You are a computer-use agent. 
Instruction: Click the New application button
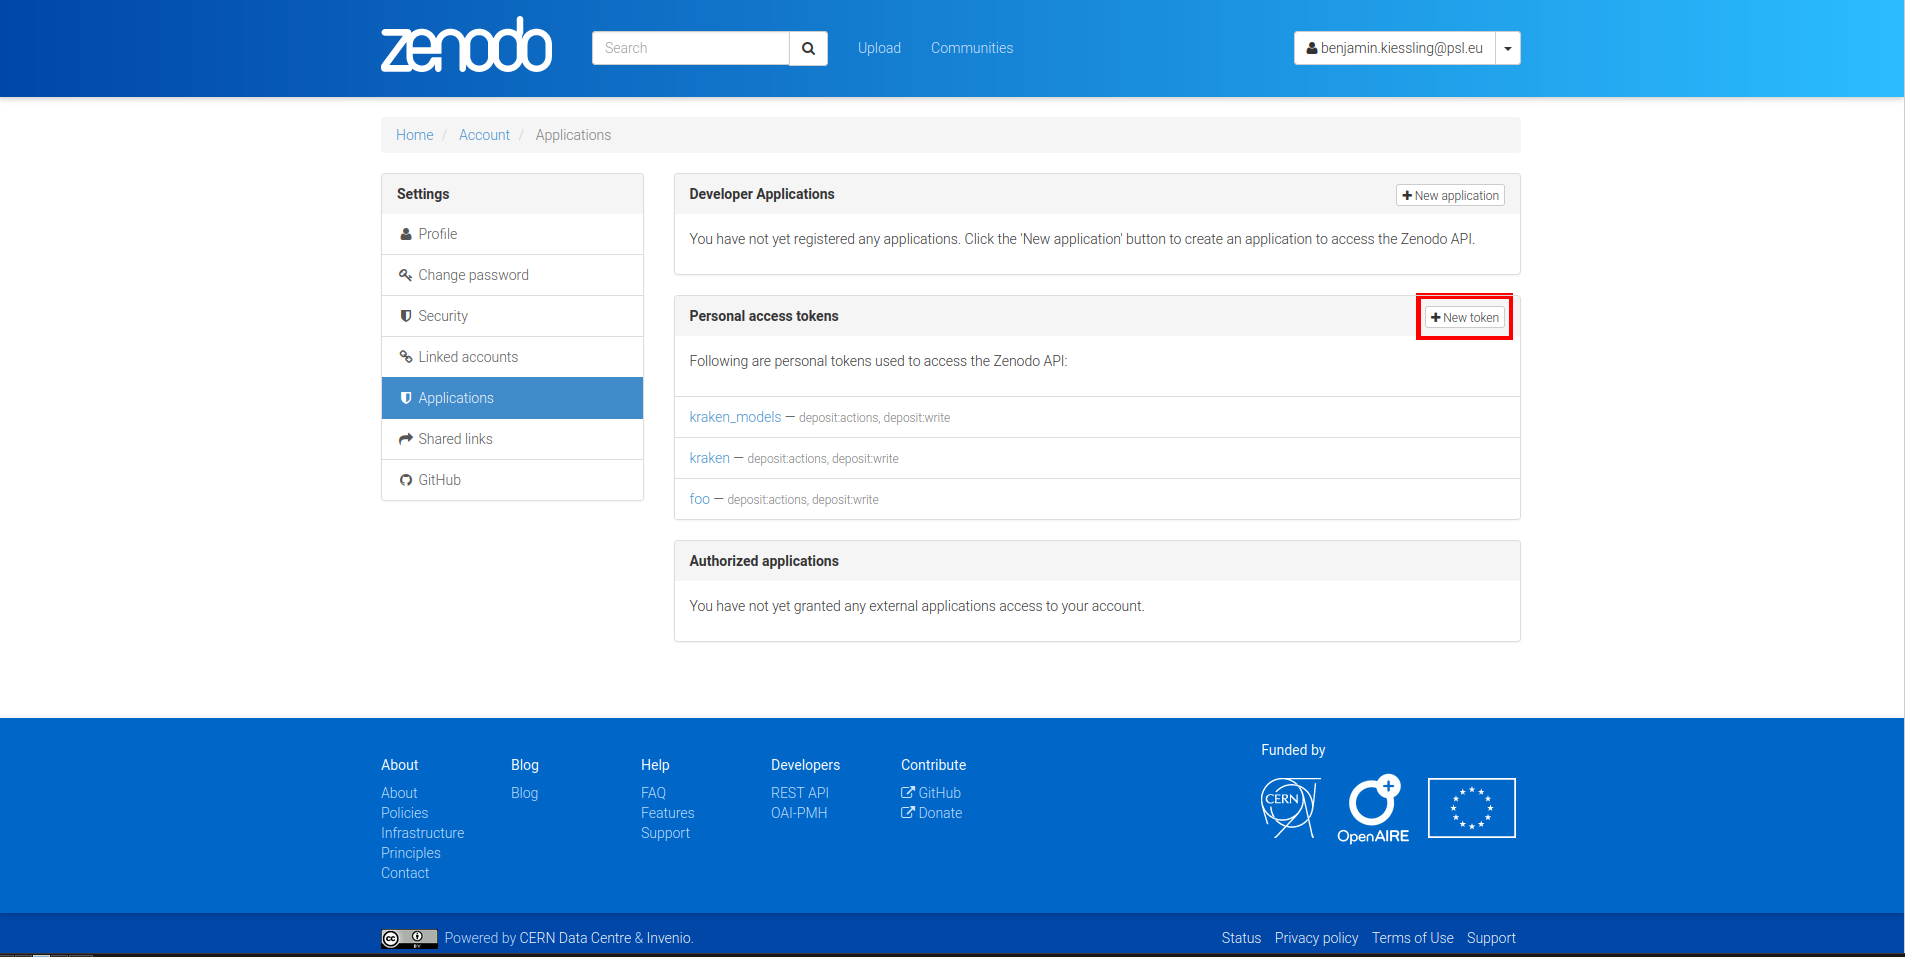click(x=1450, y=195)
